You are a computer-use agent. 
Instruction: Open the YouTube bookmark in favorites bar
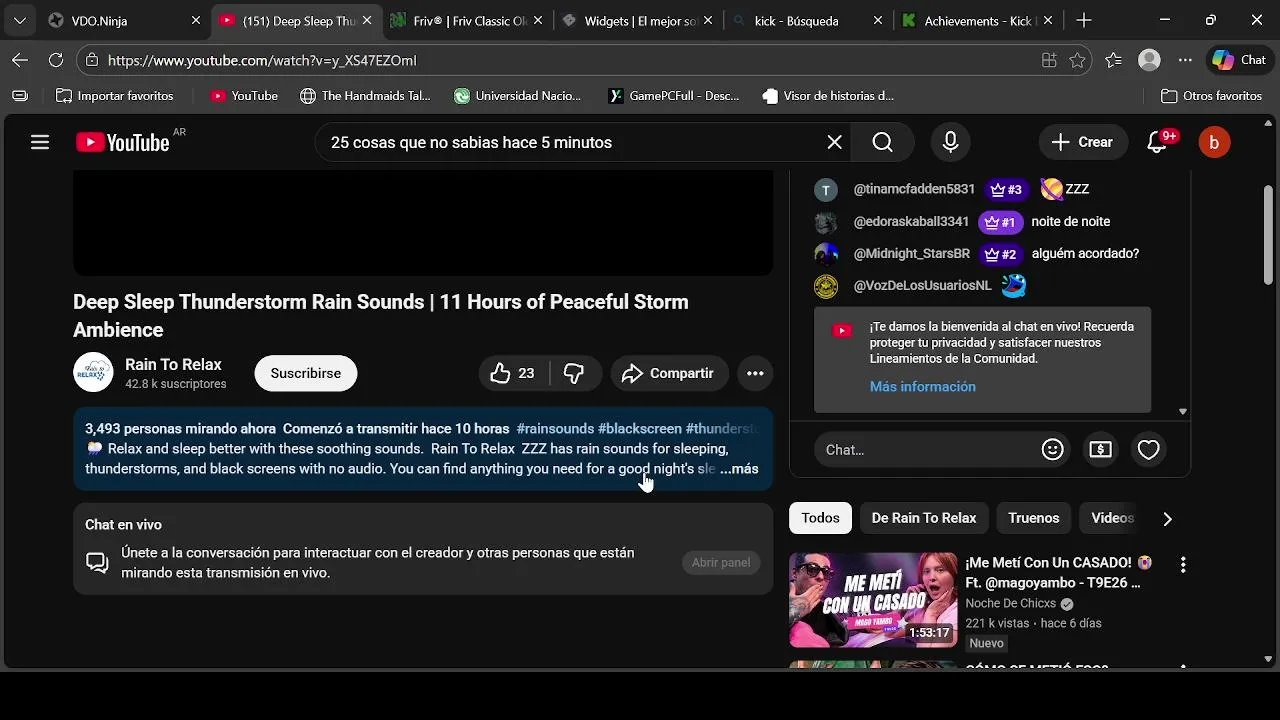click(x=244, y=96)
